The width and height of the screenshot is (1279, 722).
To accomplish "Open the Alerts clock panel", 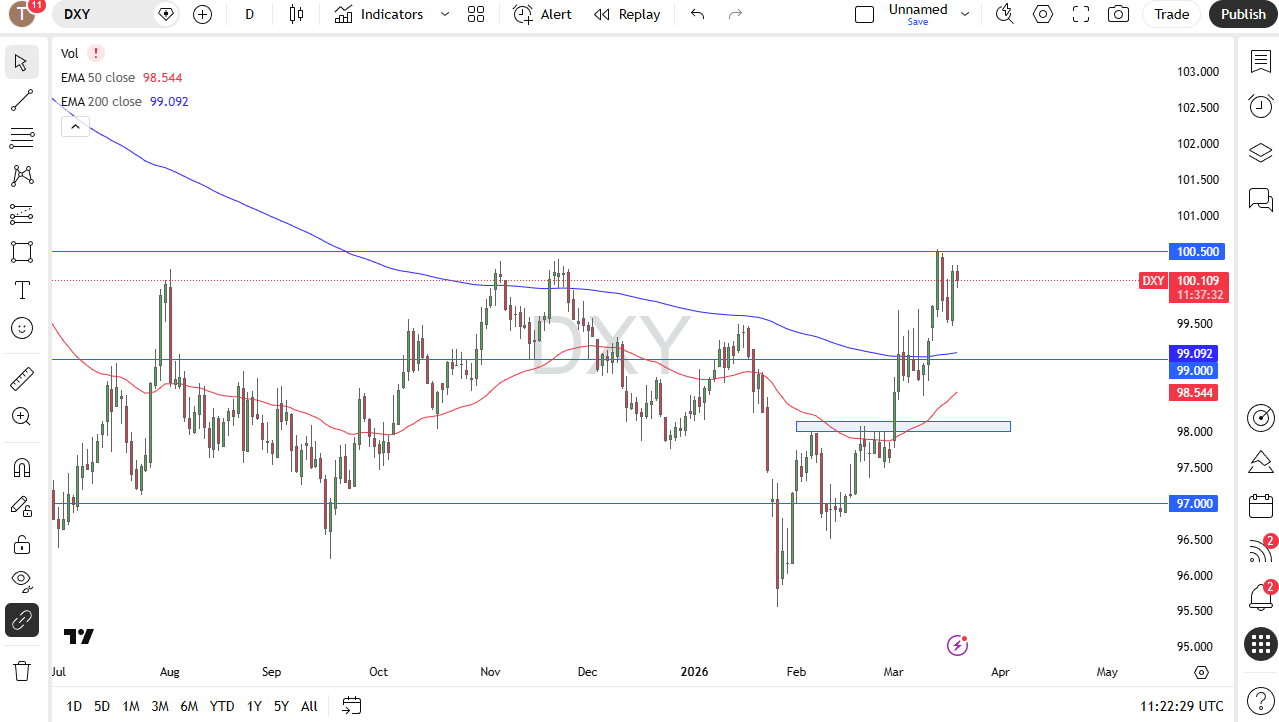I will click(1260, 106).
